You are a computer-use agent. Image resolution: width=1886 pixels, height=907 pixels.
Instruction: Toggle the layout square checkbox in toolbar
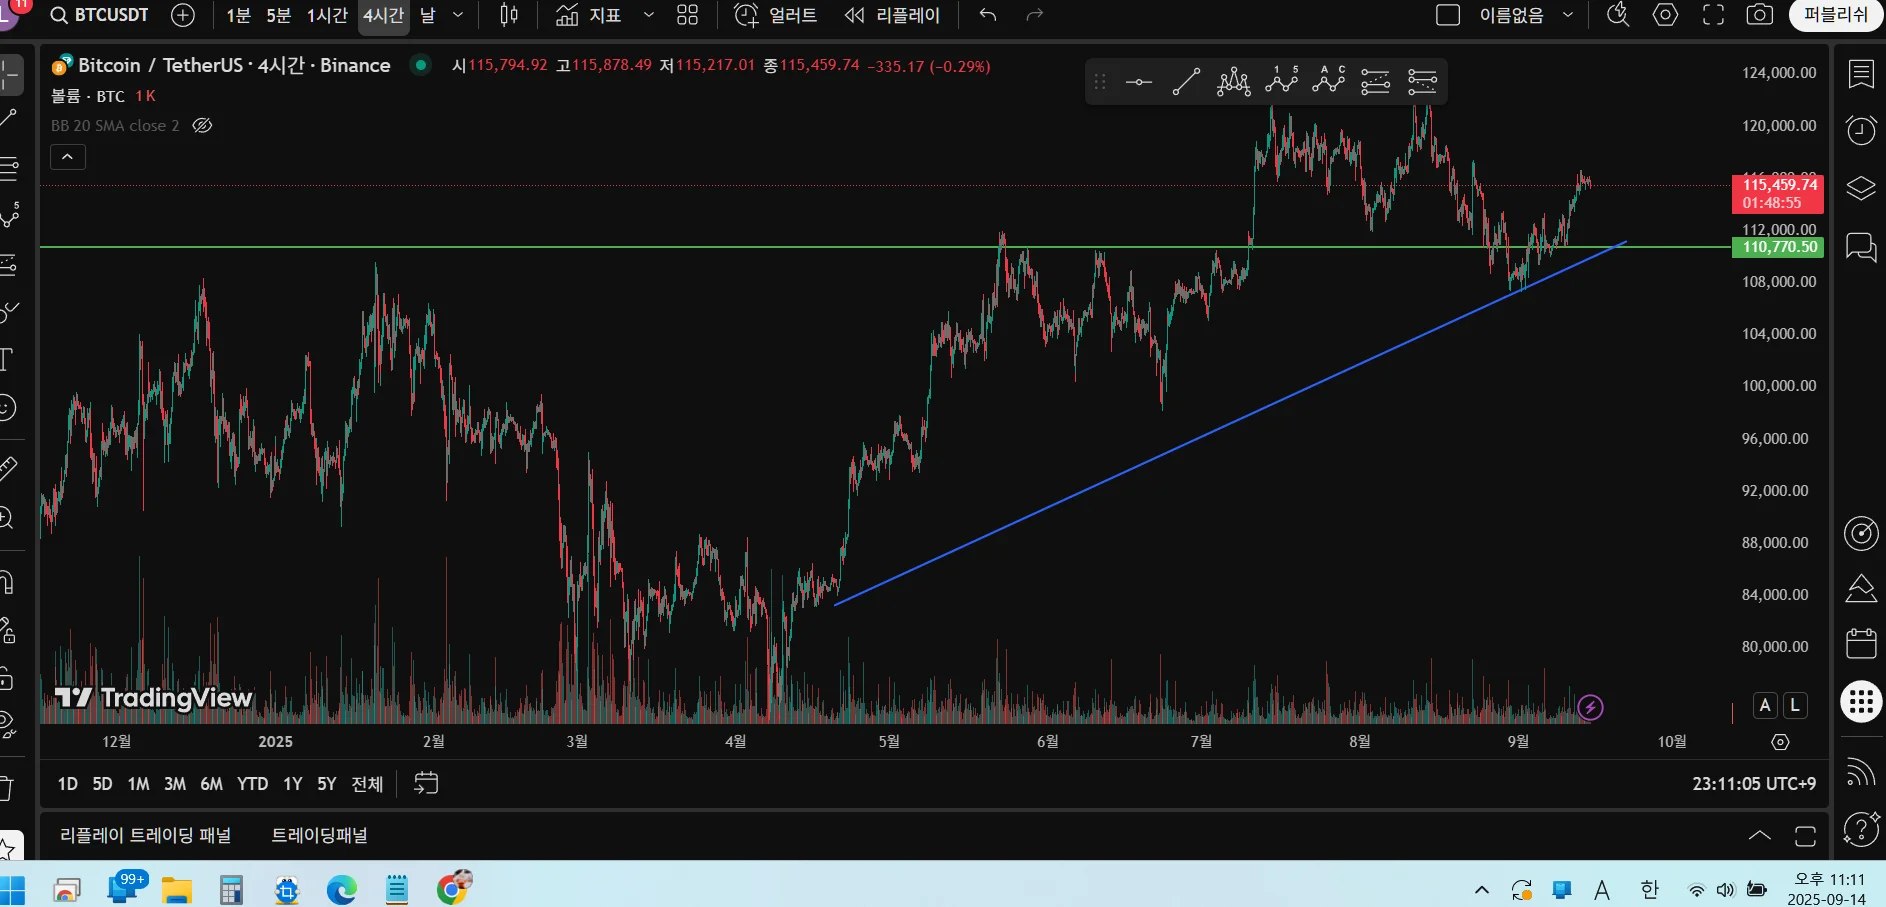click(1448, 15)
